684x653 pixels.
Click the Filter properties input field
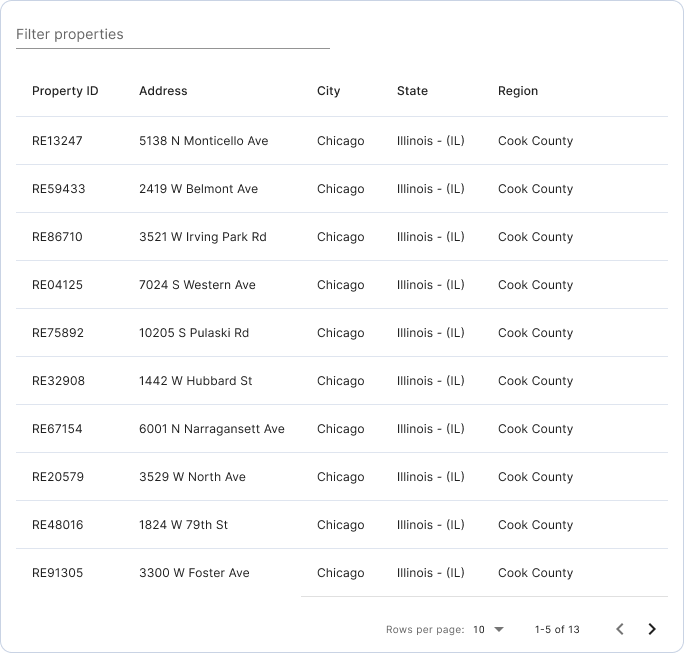click(x=173, y=34)
